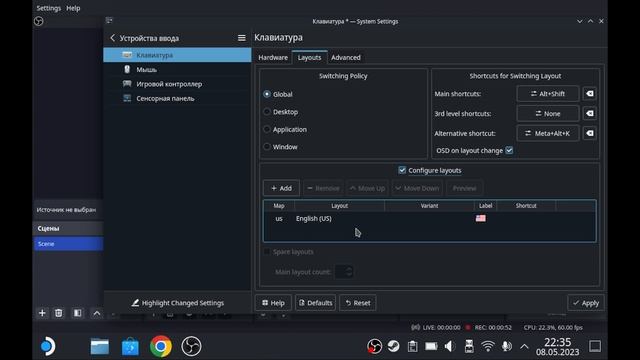Go back via arrow beside Устройства ввода
Viewport: 640px width, 360px height.
click(113, 38)
